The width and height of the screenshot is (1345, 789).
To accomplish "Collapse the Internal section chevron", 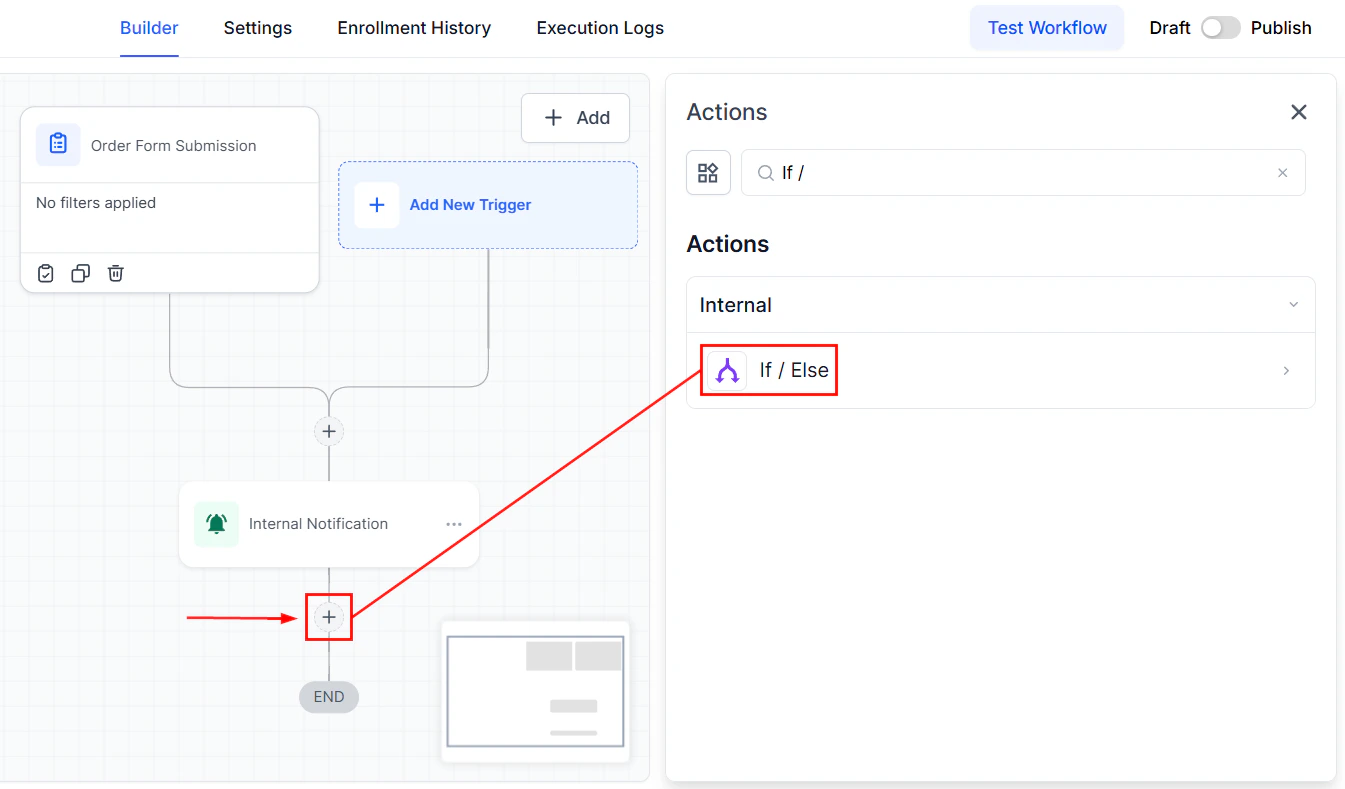I will click(x=1294, y=305).
